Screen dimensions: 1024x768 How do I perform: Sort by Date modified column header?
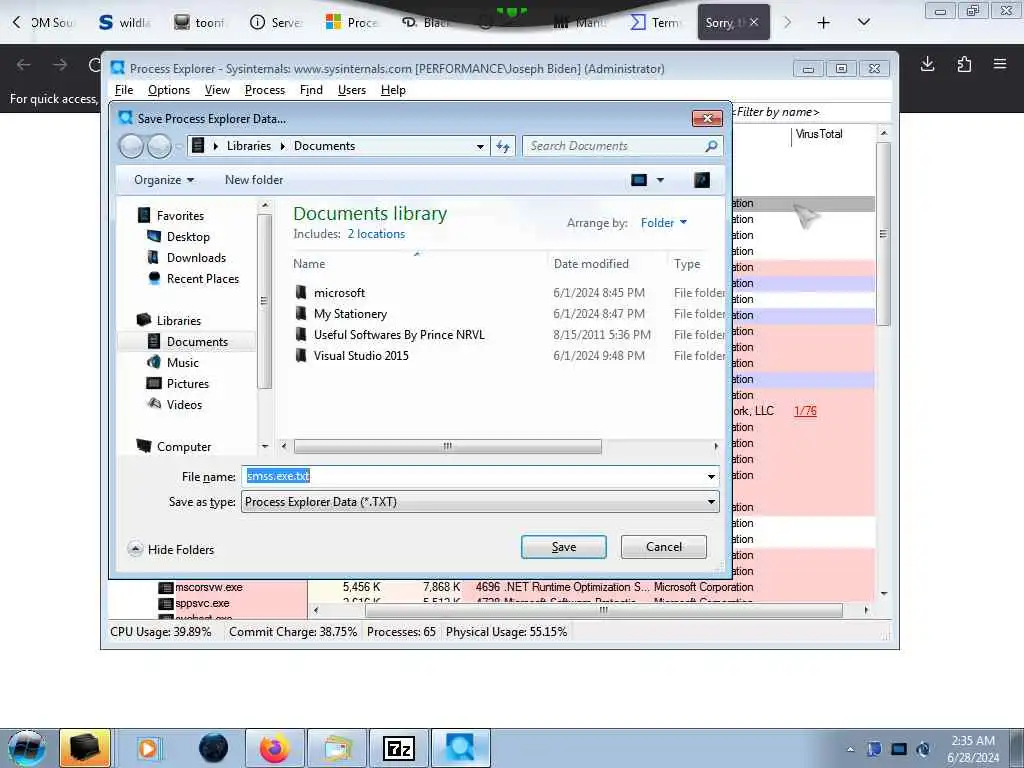591,264
